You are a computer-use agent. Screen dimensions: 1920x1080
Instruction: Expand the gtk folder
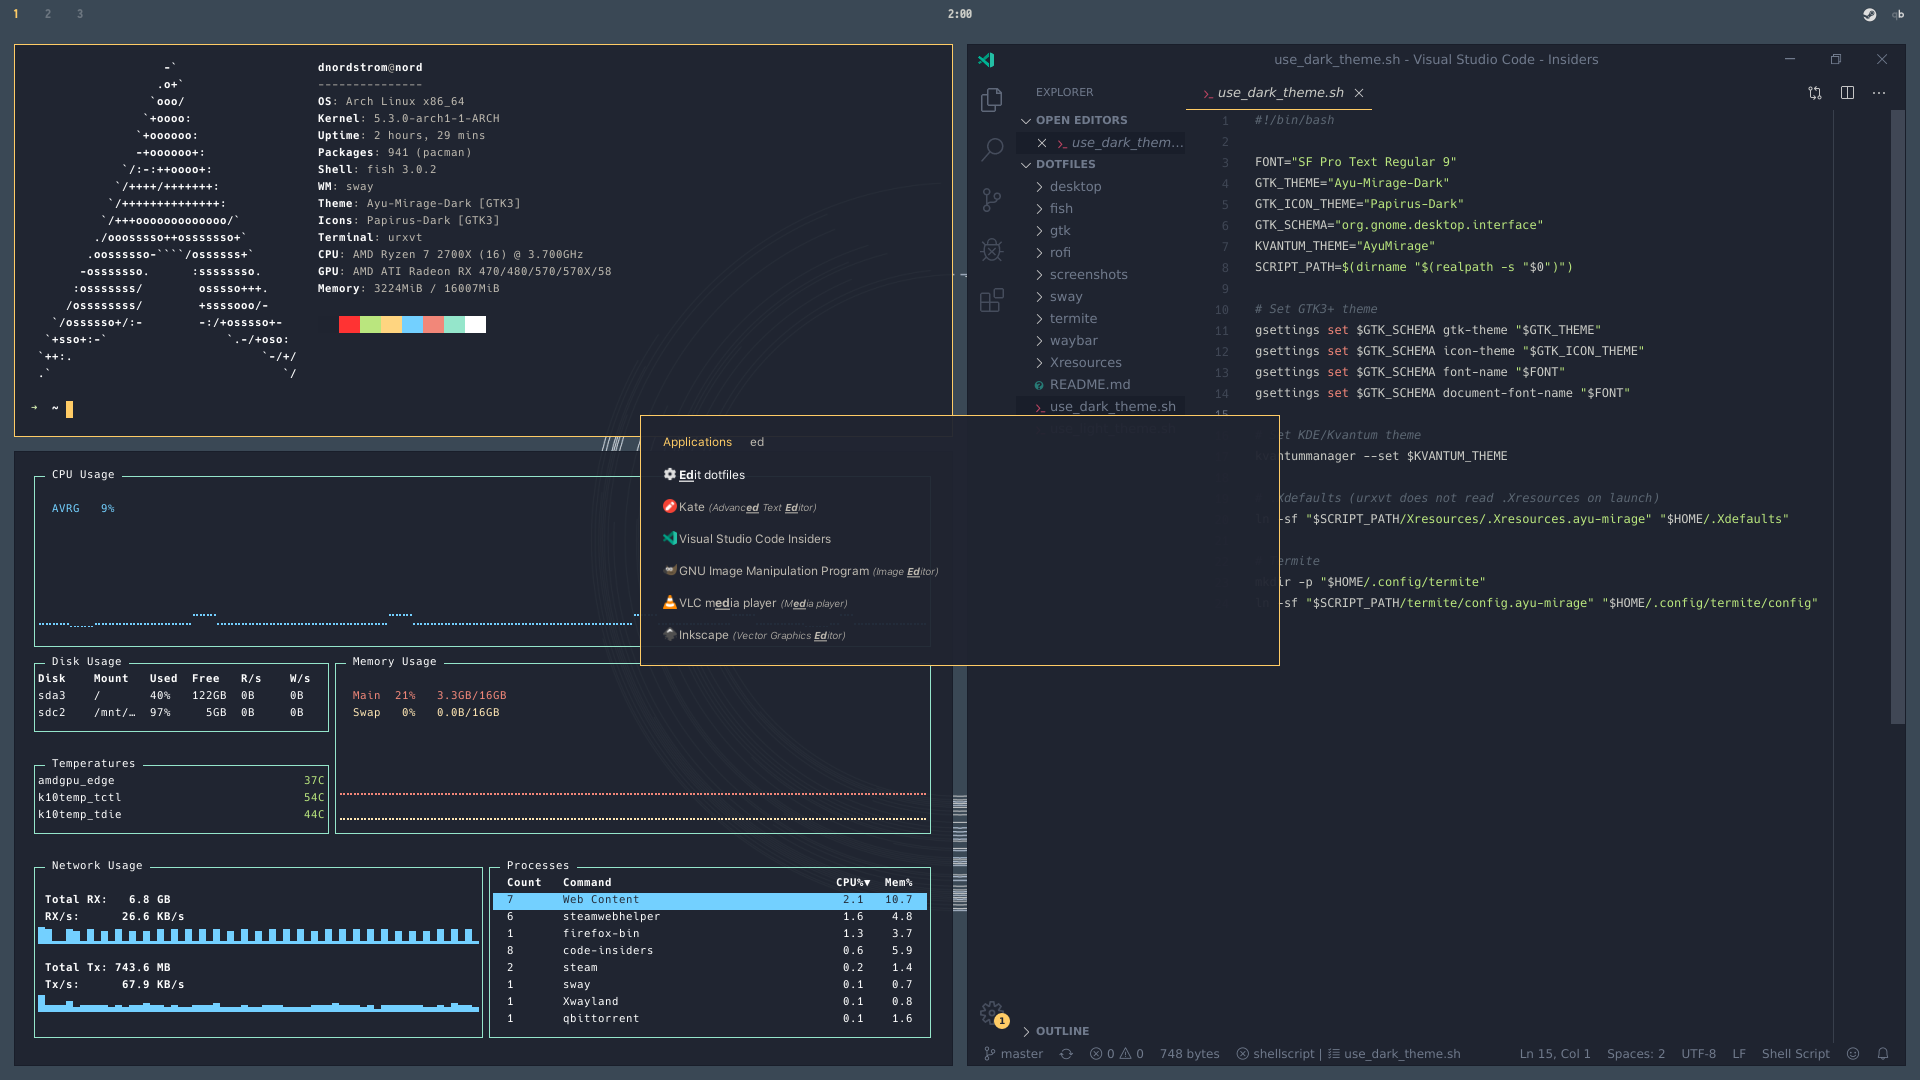coord(1100,231)
